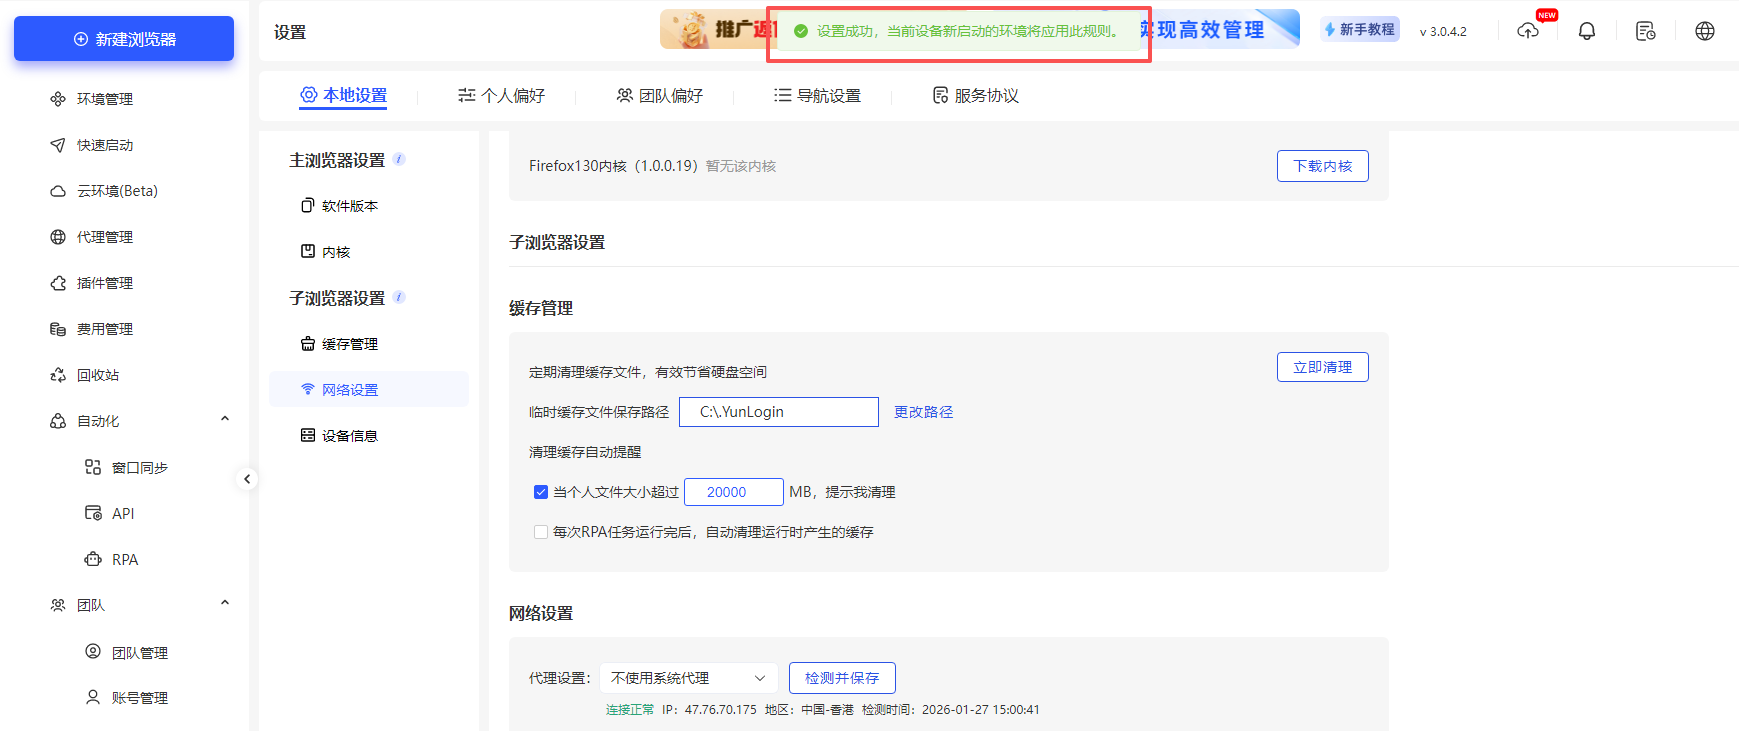
Task: Click info icon beside 主浏览器设置
Action: 399,159
